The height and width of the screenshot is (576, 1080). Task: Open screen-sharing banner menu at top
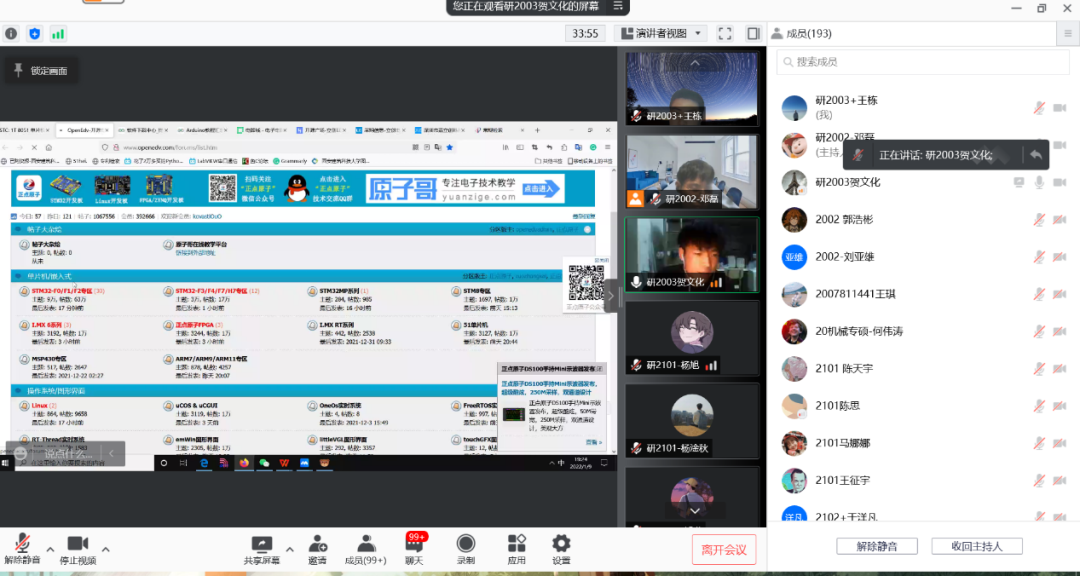618,6
